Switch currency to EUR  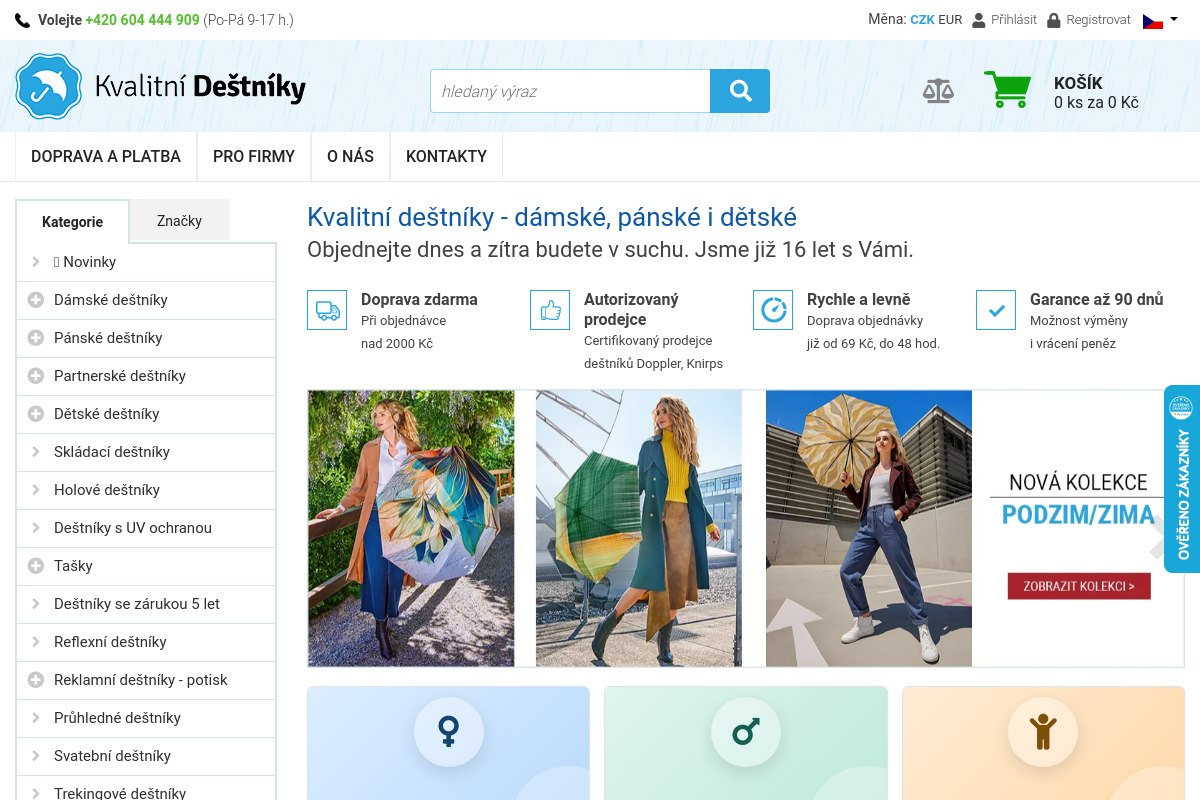pyautogui.click(x=950, y=20)
